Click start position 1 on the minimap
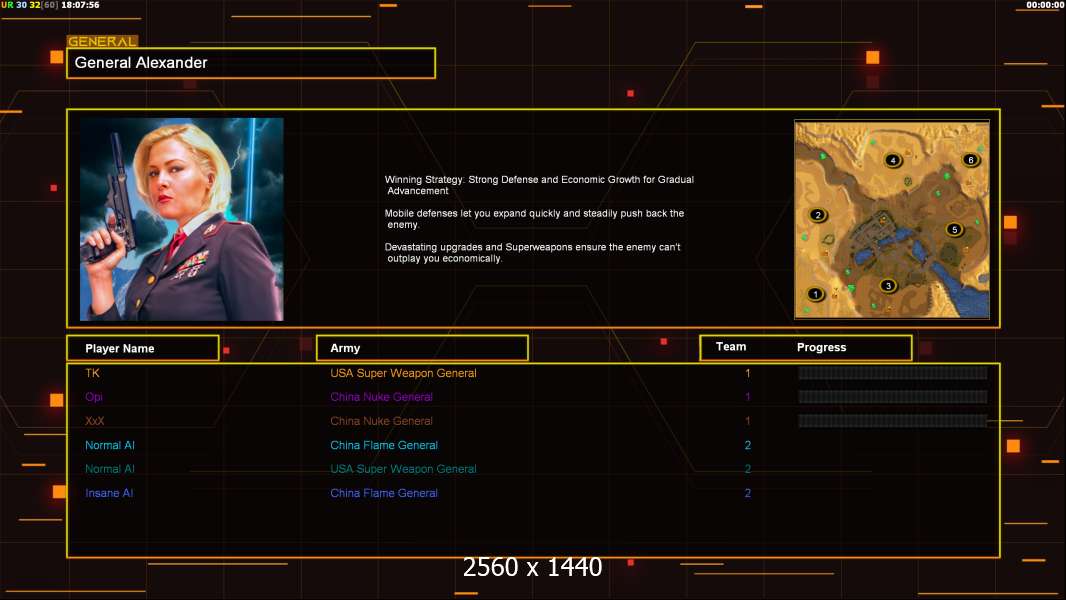This screenshot has height=600, width=1066. [815, 294]
